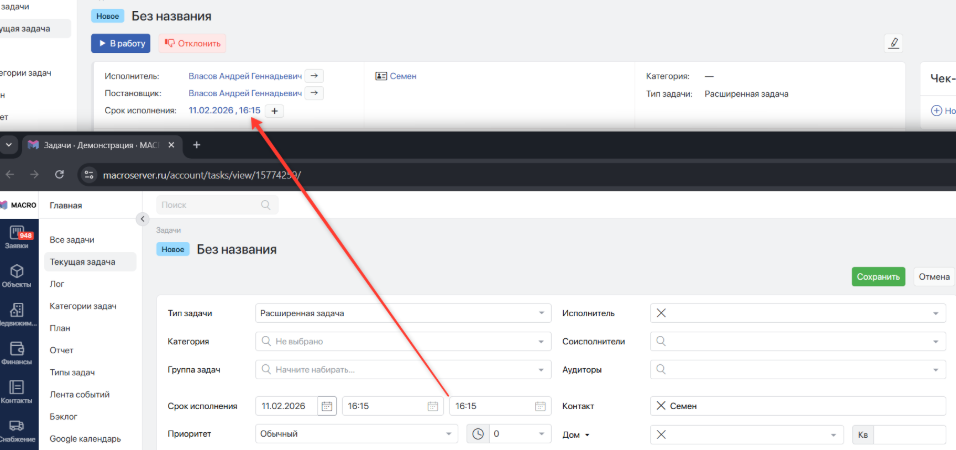Click the browser reload icon
The image size is (956, 450).
[59, 174]
